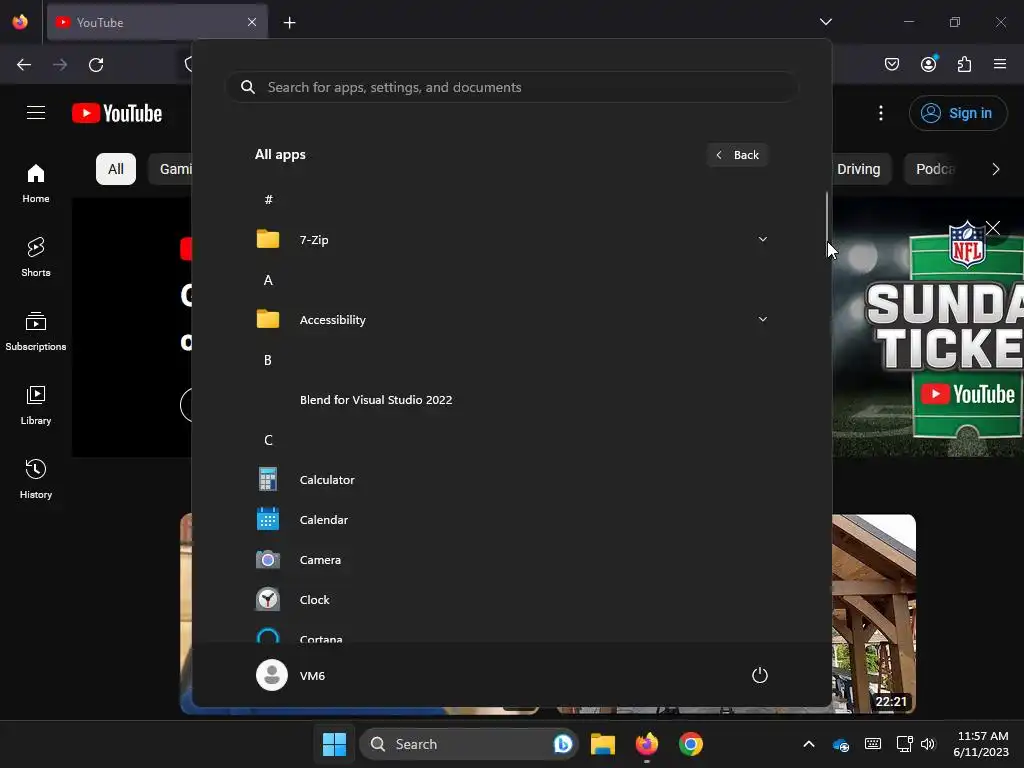Click the Windows Start button

click(x=334, y=744)
